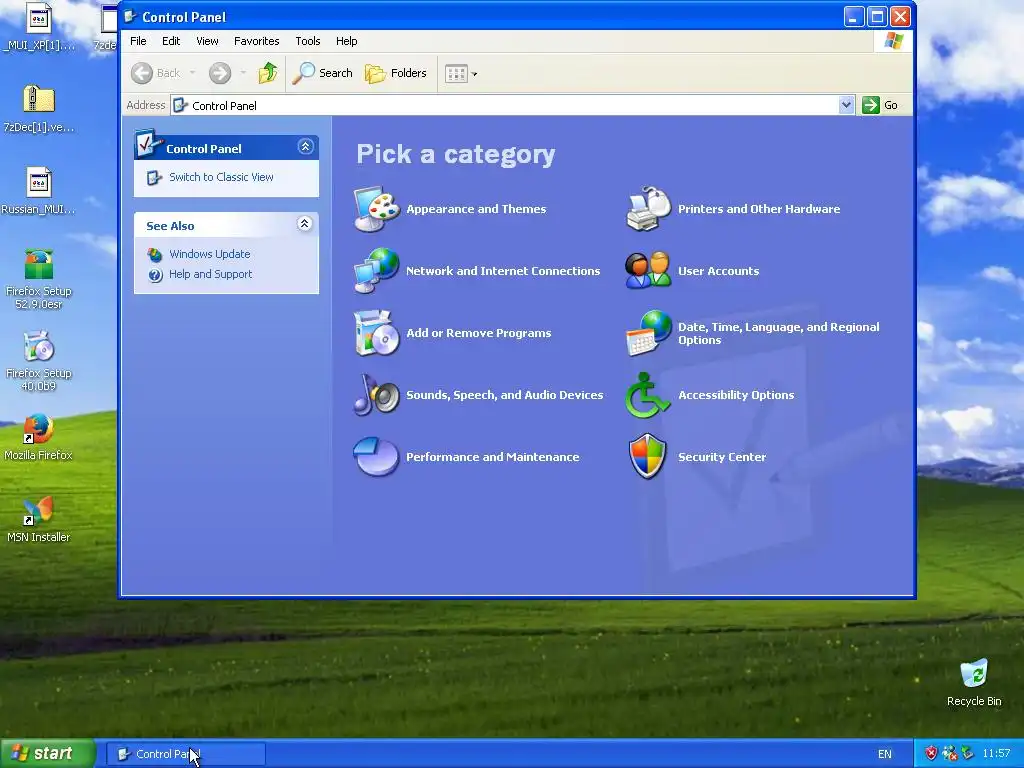Go up one folder level
1024x768 pixels.
pos(268,73)
